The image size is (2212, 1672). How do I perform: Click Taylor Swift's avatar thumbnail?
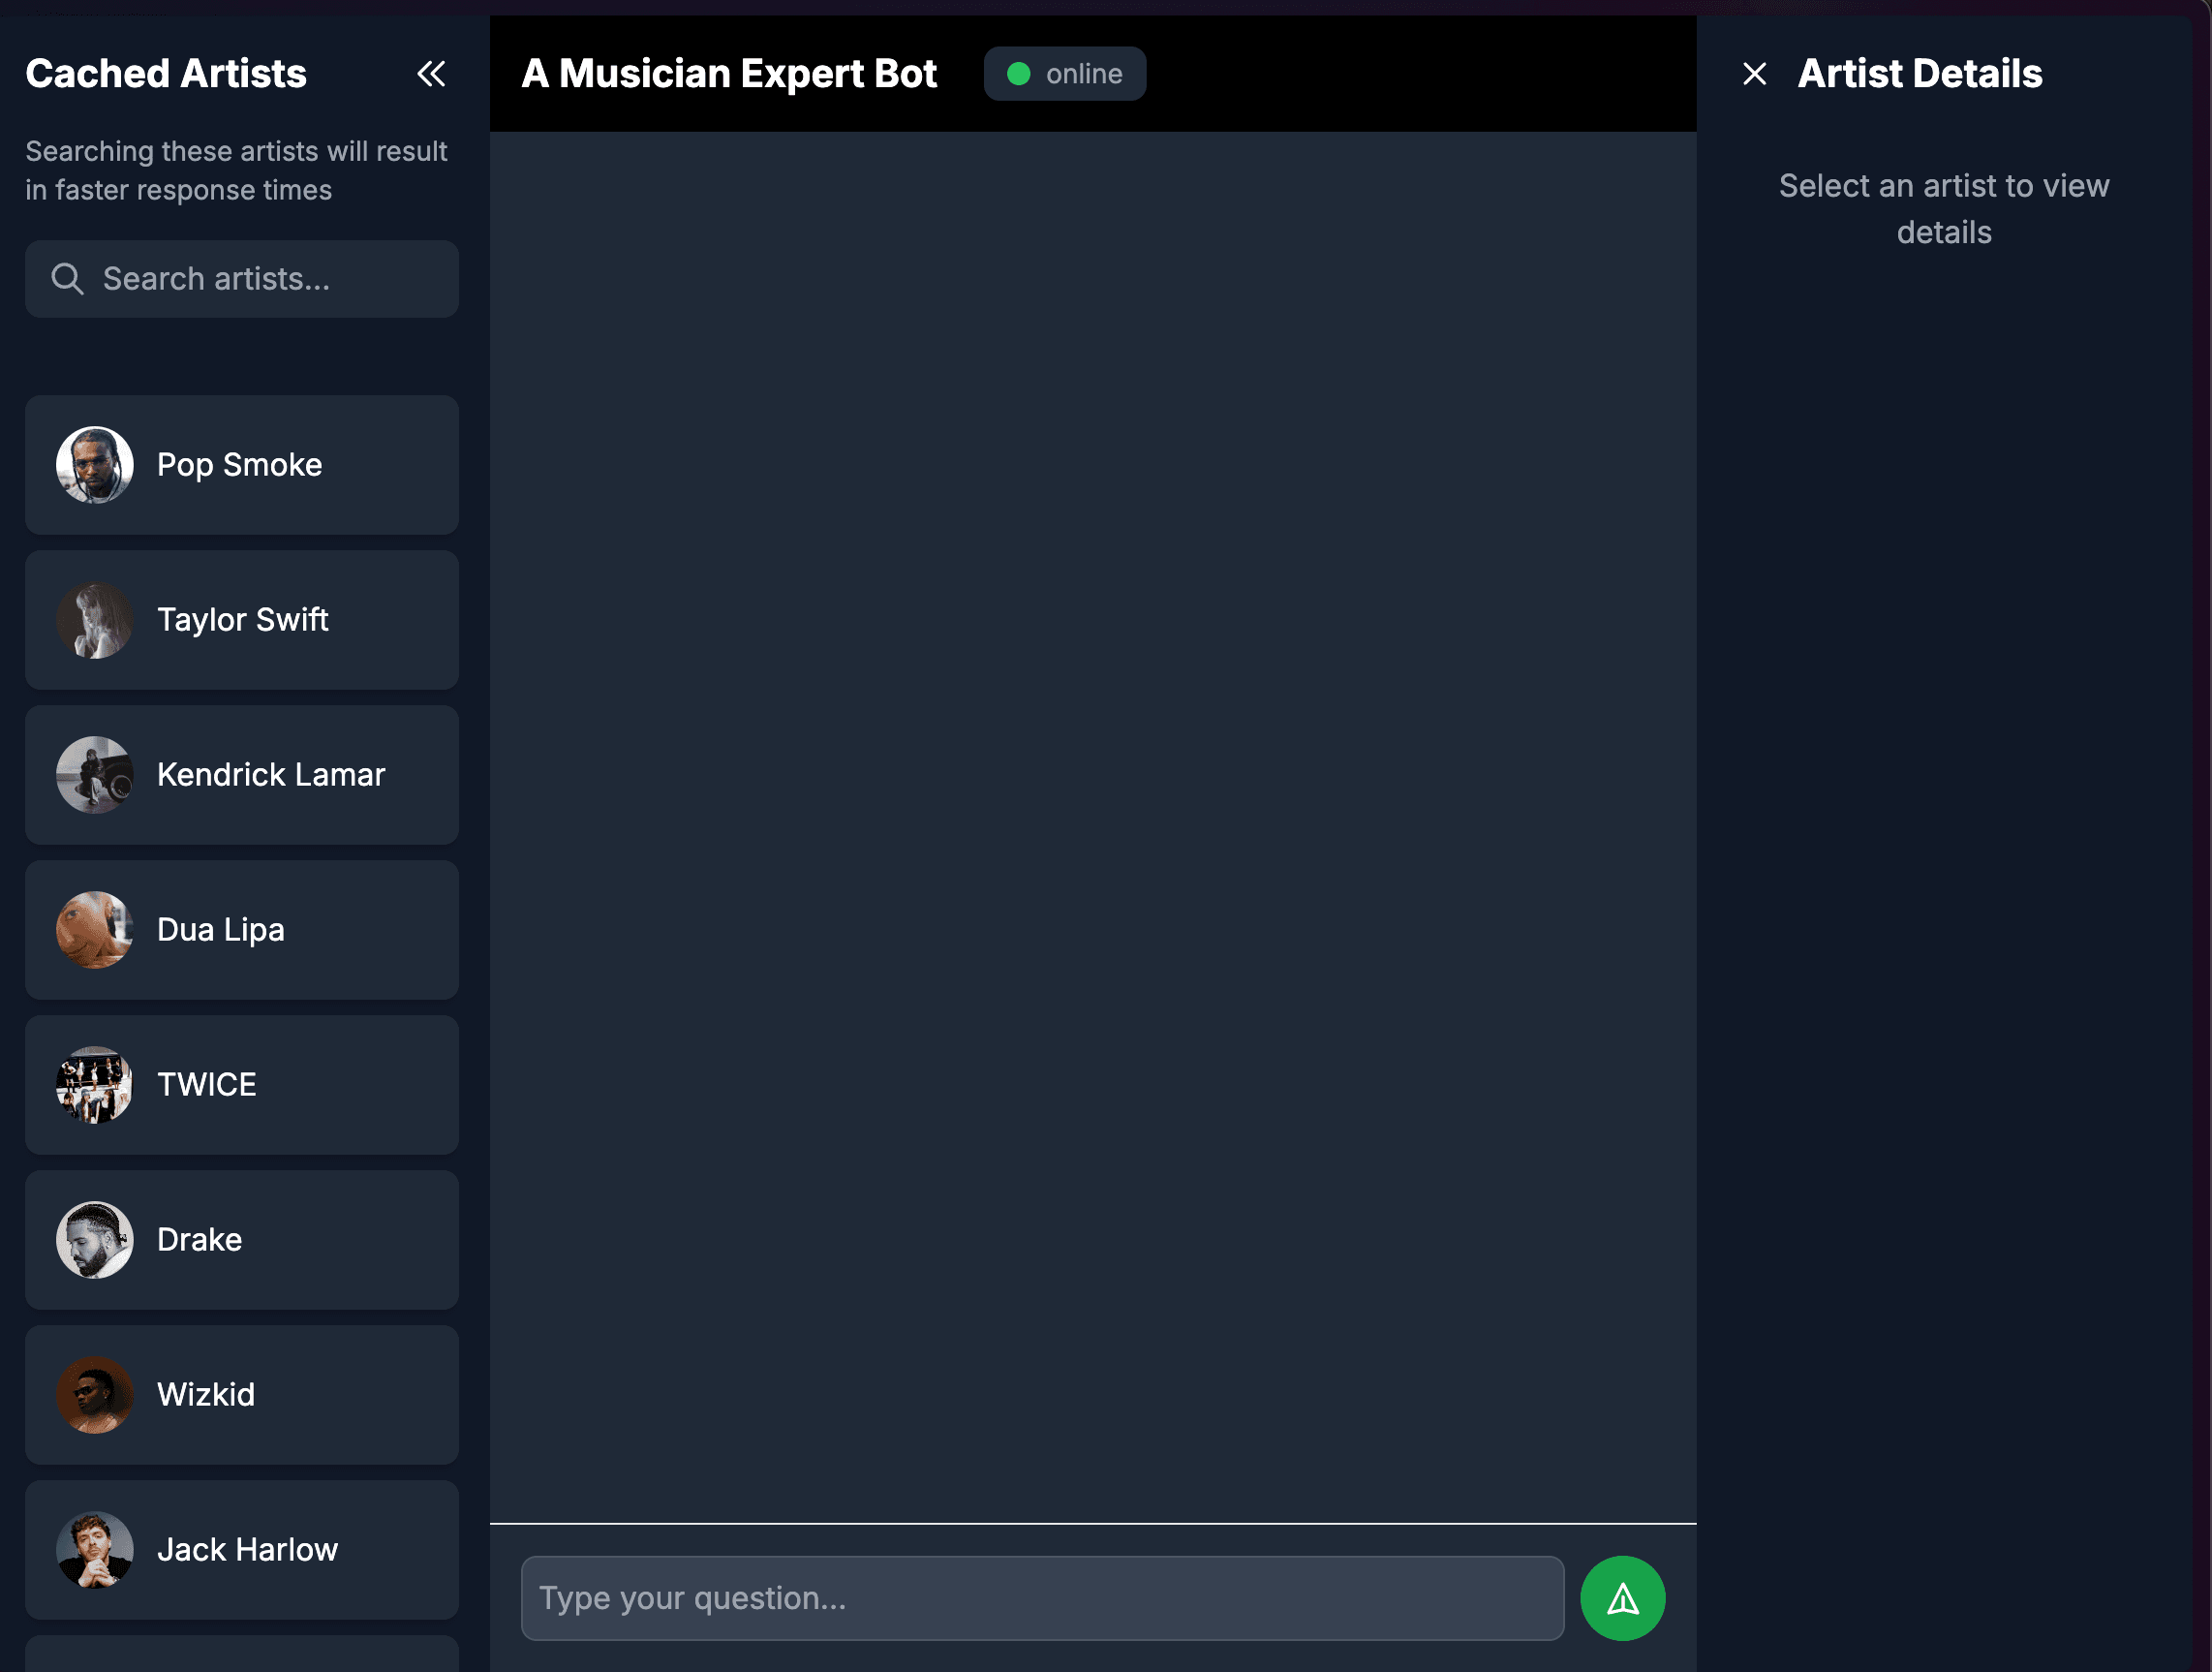pos(95,620)
